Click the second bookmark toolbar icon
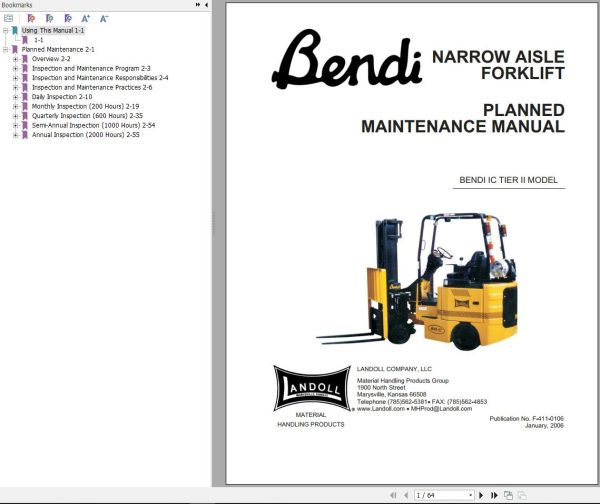Screen dimensions: 600x504 pyautogui.click(x=49, y=18)
